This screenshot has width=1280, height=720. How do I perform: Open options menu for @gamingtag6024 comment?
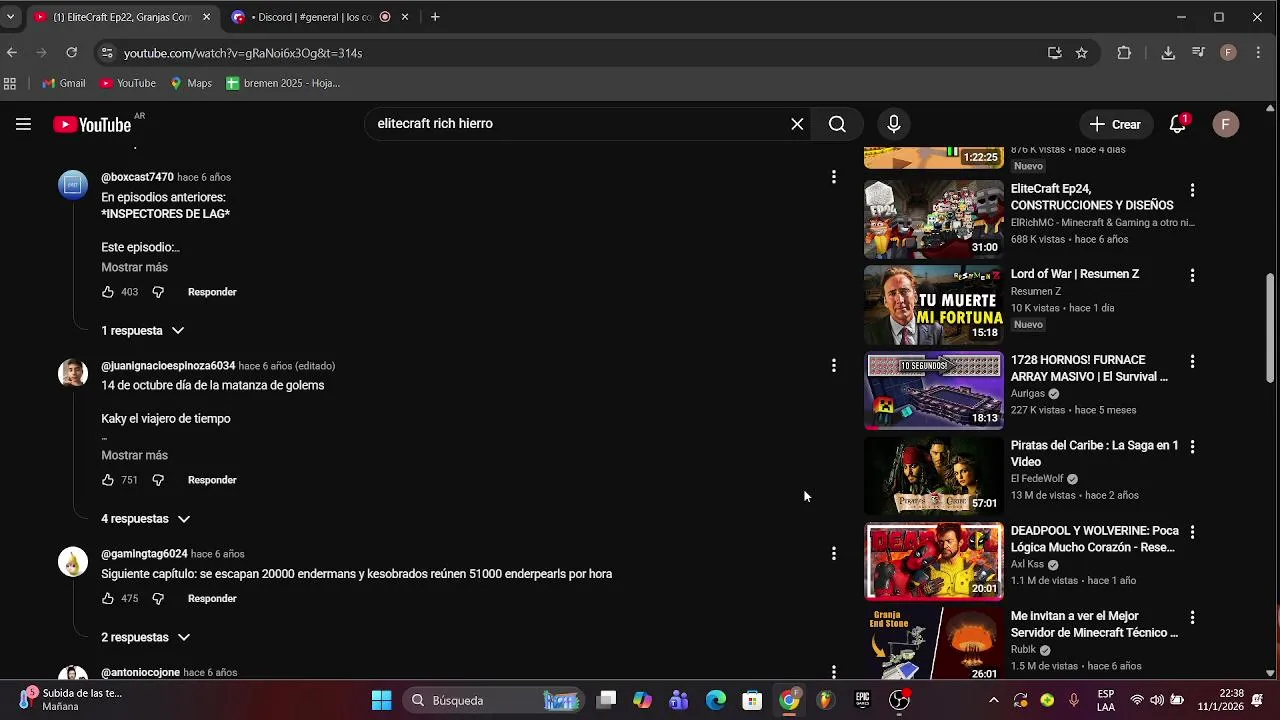point(833,553)
